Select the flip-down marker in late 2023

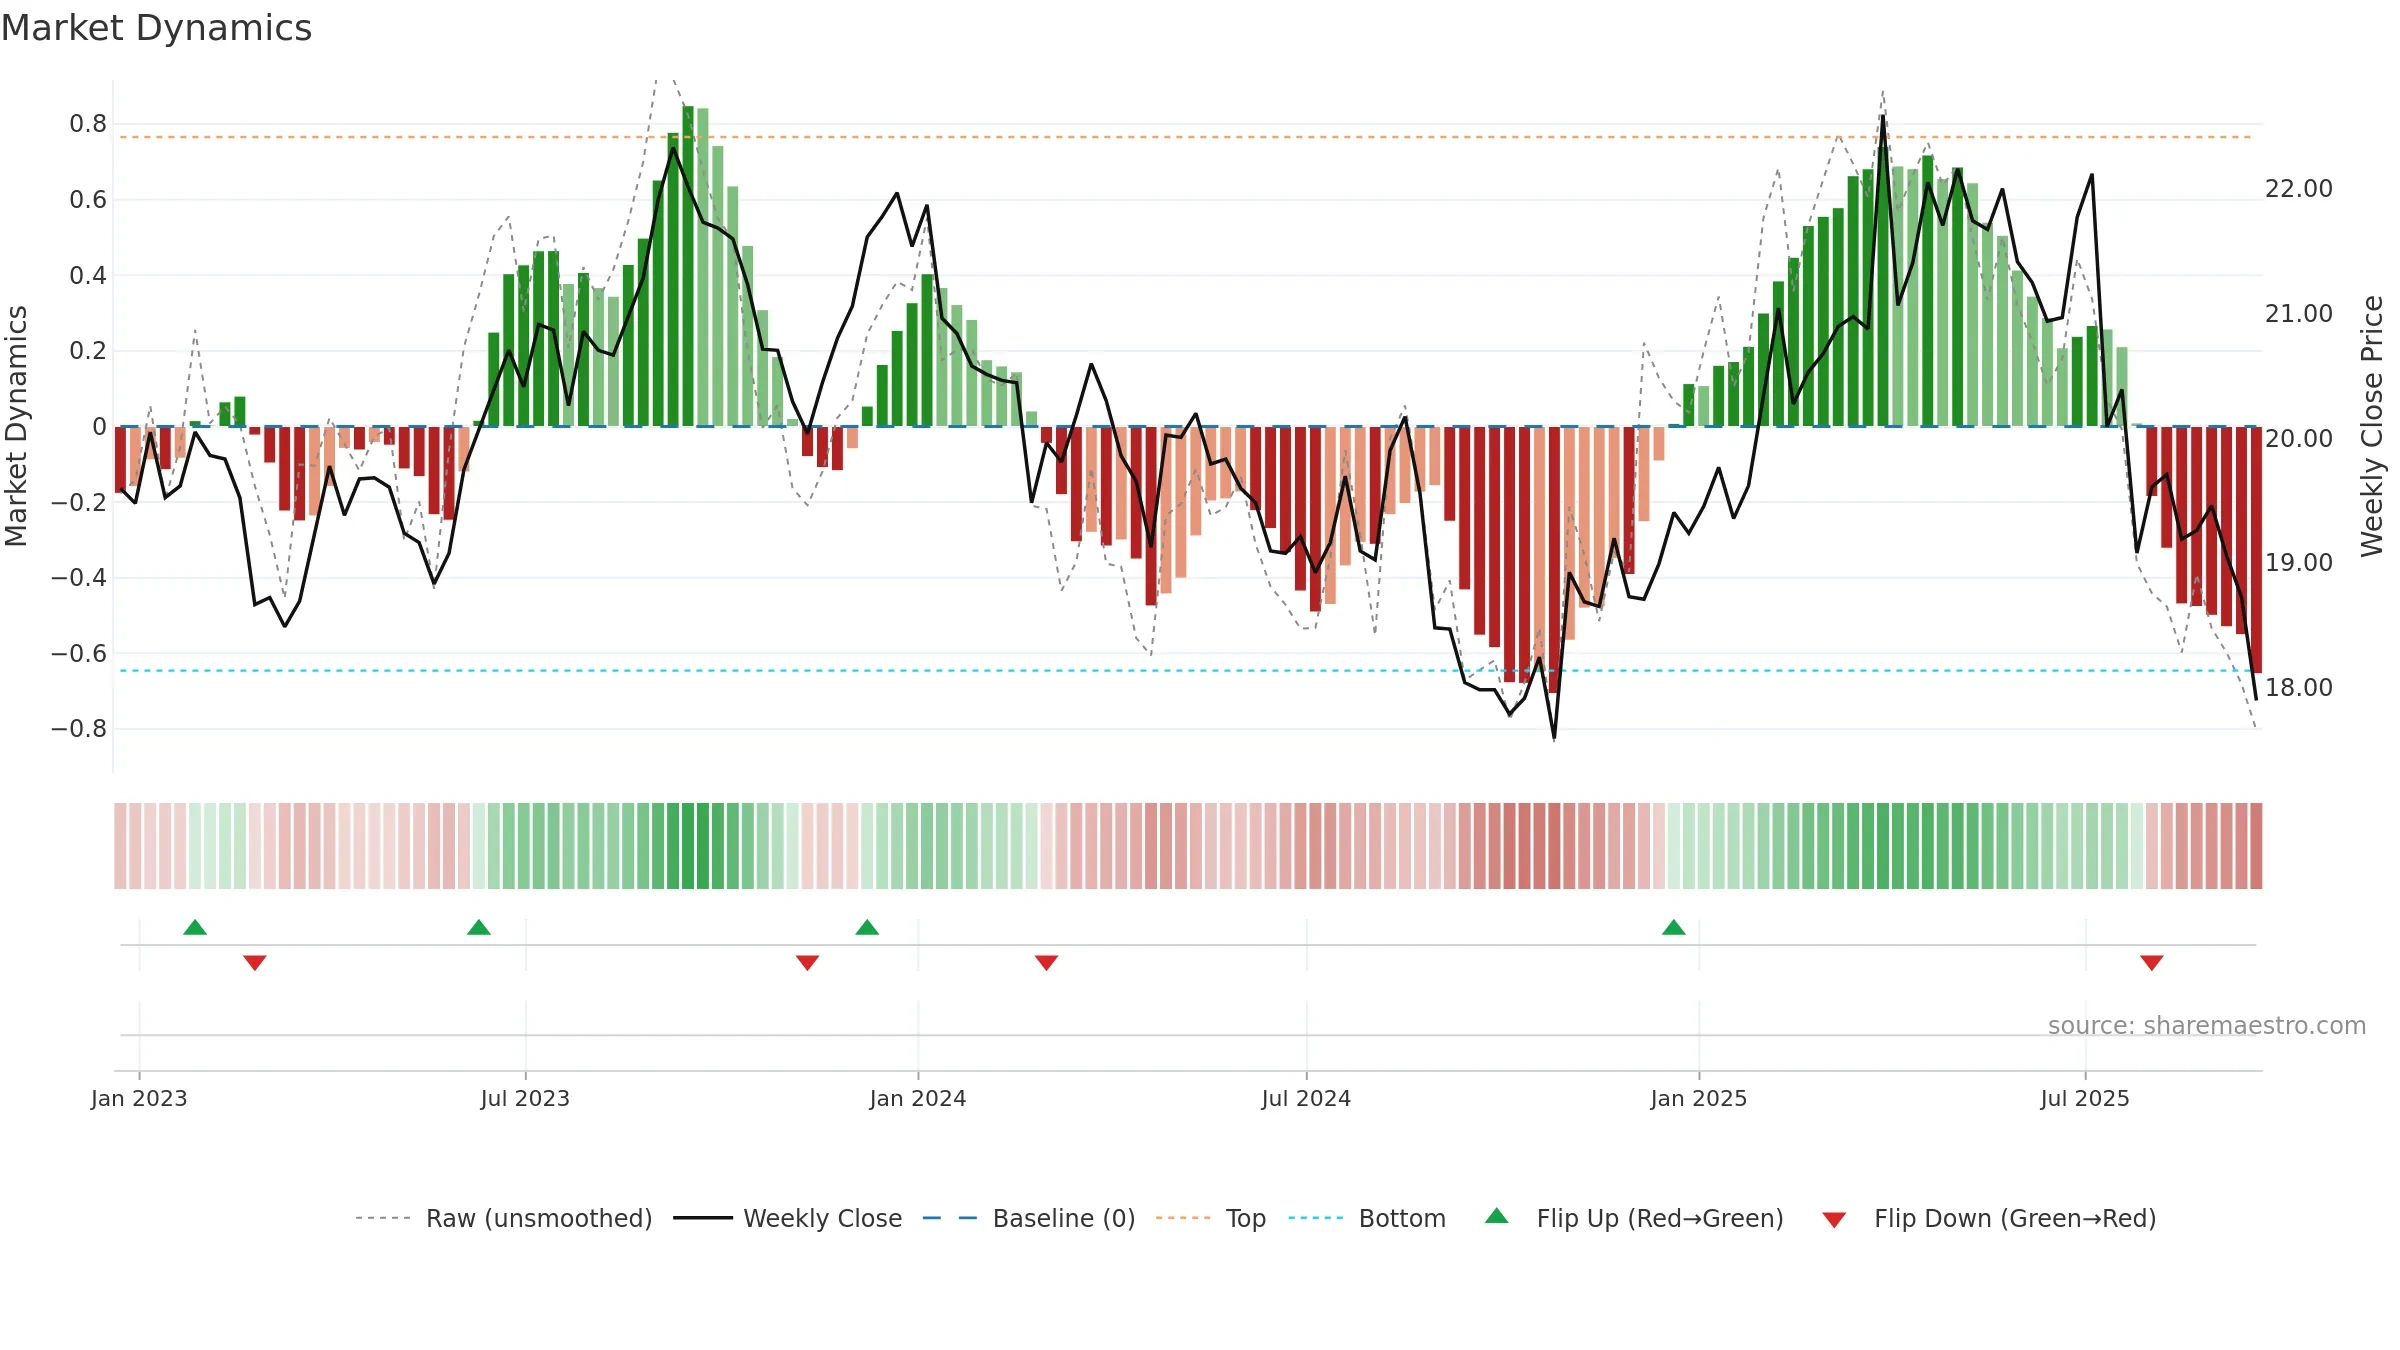click(x=808, y=962)
